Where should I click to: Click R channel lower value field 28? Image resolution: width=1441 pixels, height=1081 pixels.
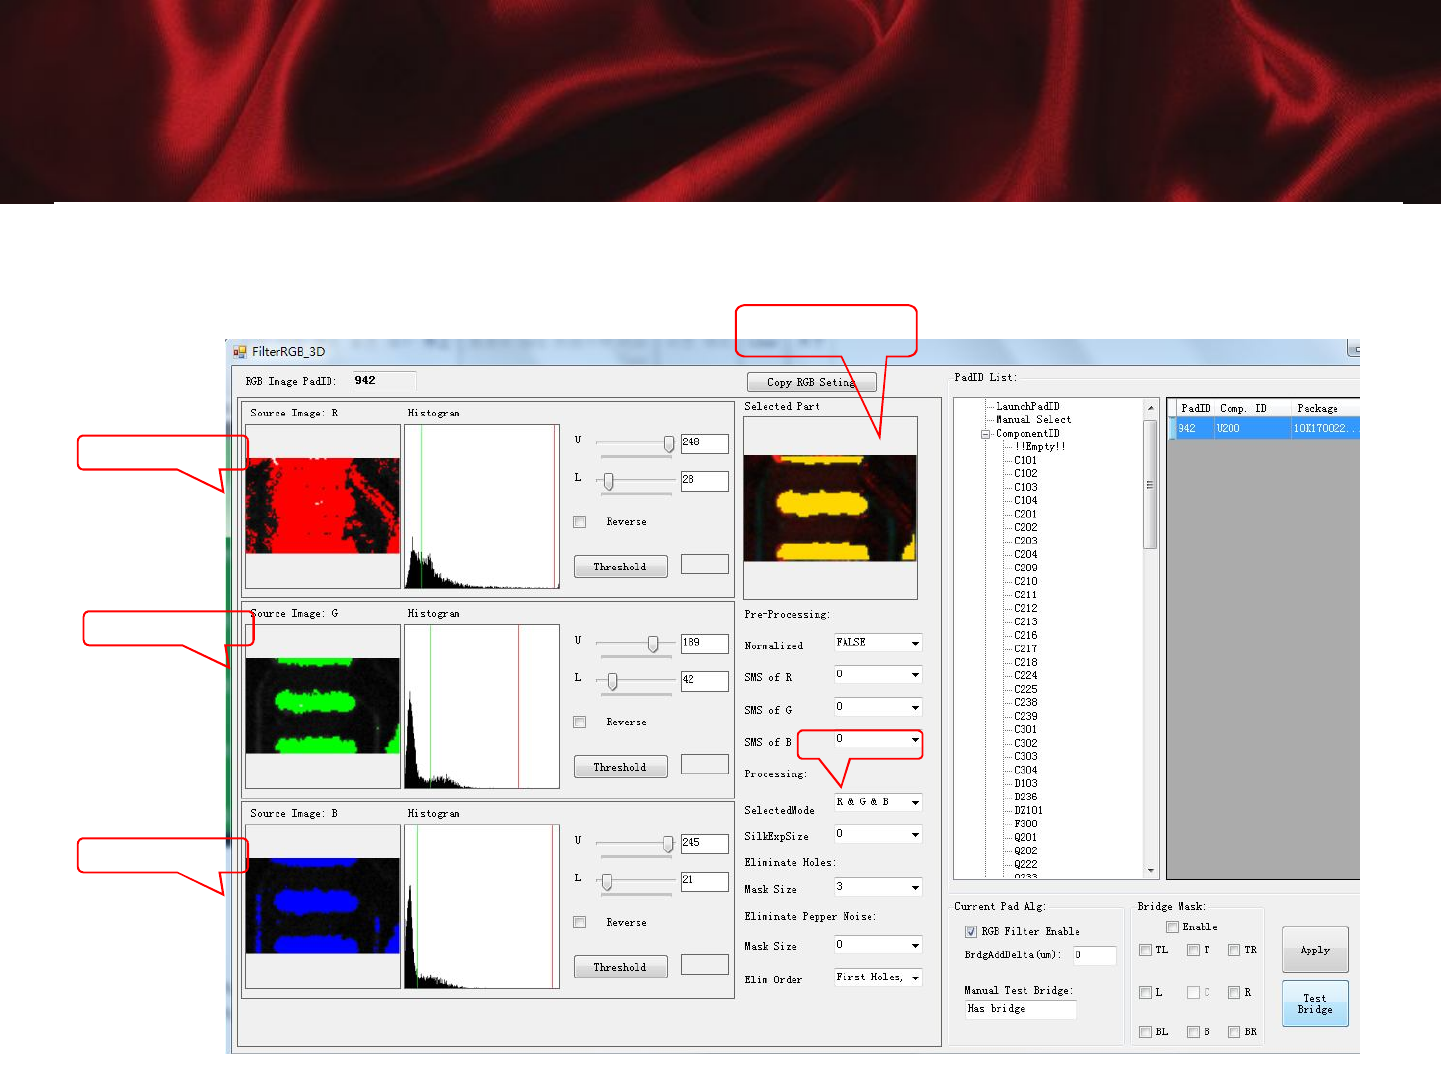704,481
